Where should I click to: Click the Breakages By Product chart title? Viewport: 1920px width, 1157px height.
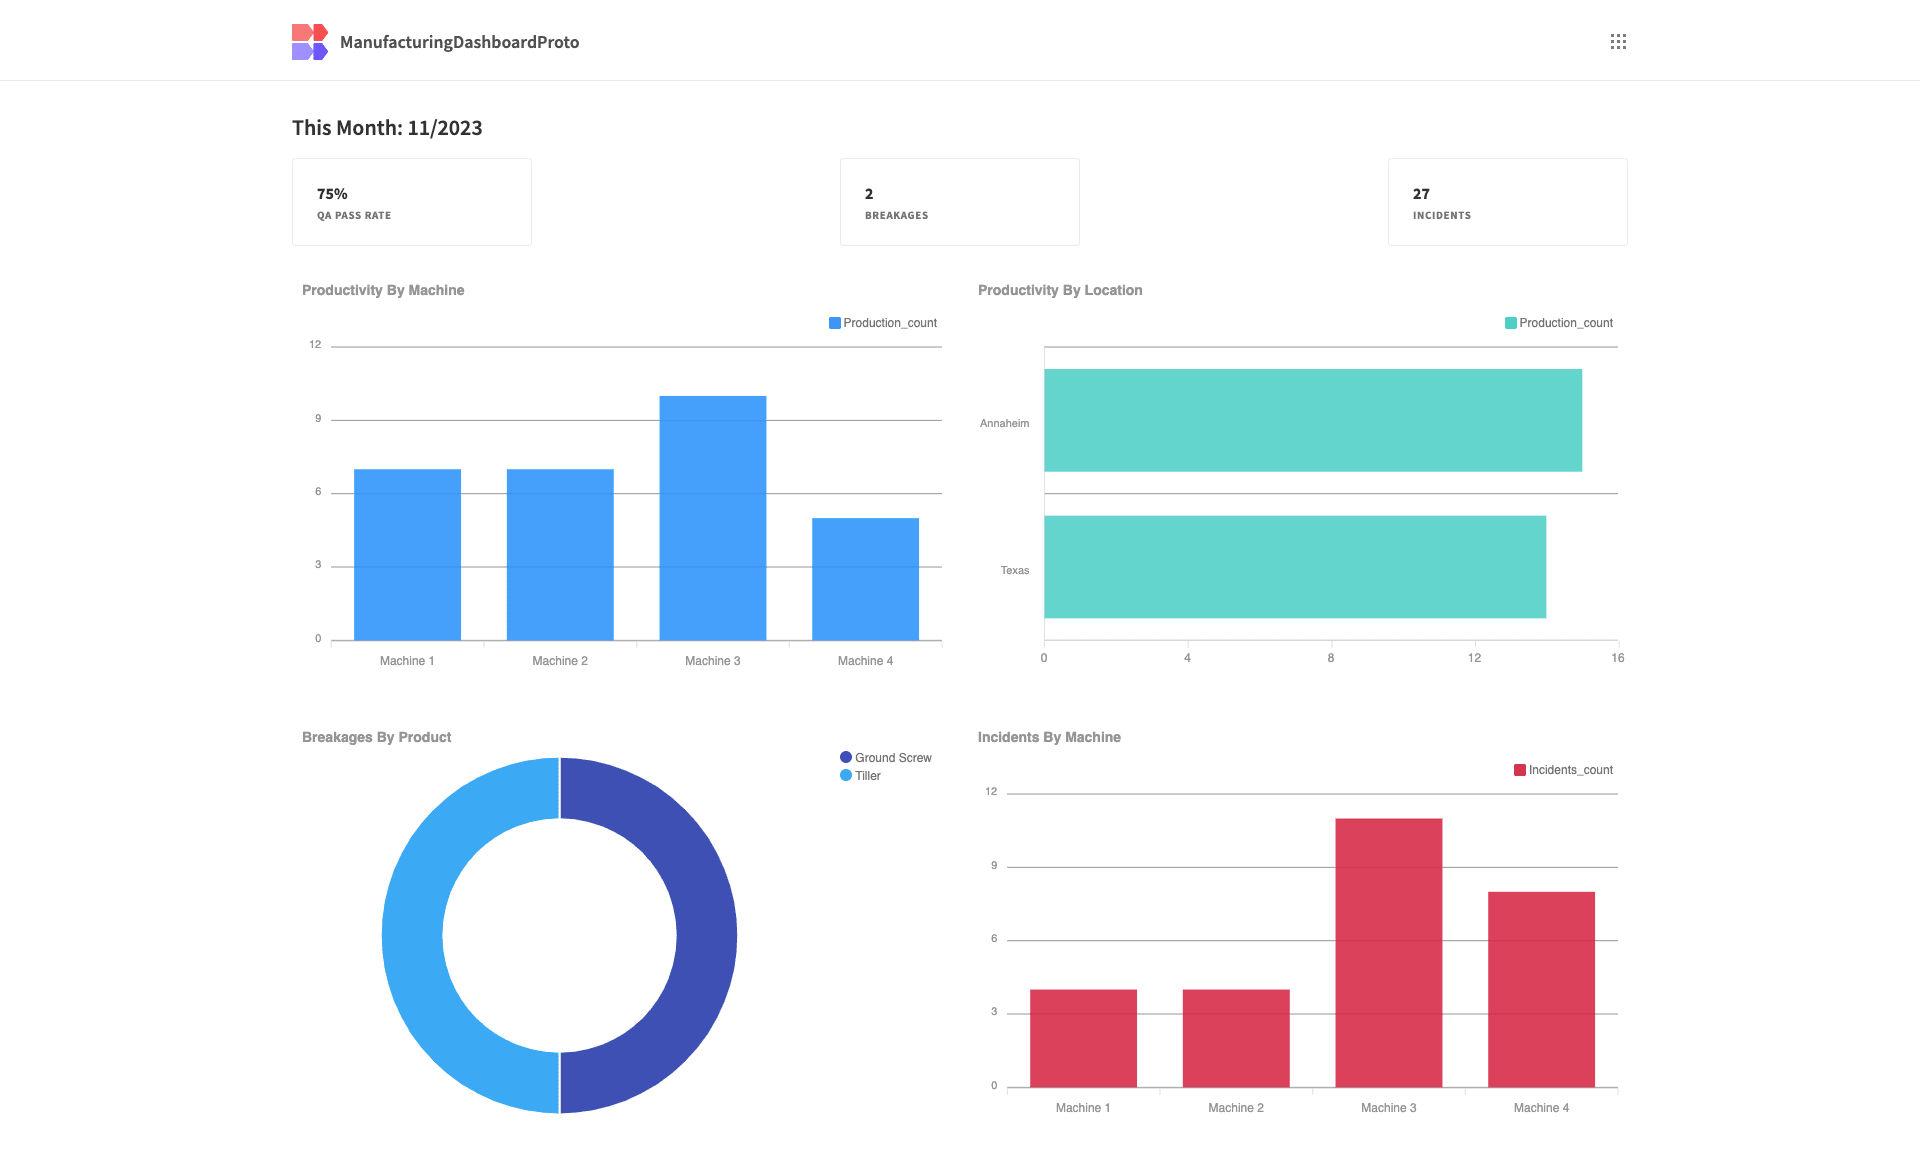coord(377,737)
